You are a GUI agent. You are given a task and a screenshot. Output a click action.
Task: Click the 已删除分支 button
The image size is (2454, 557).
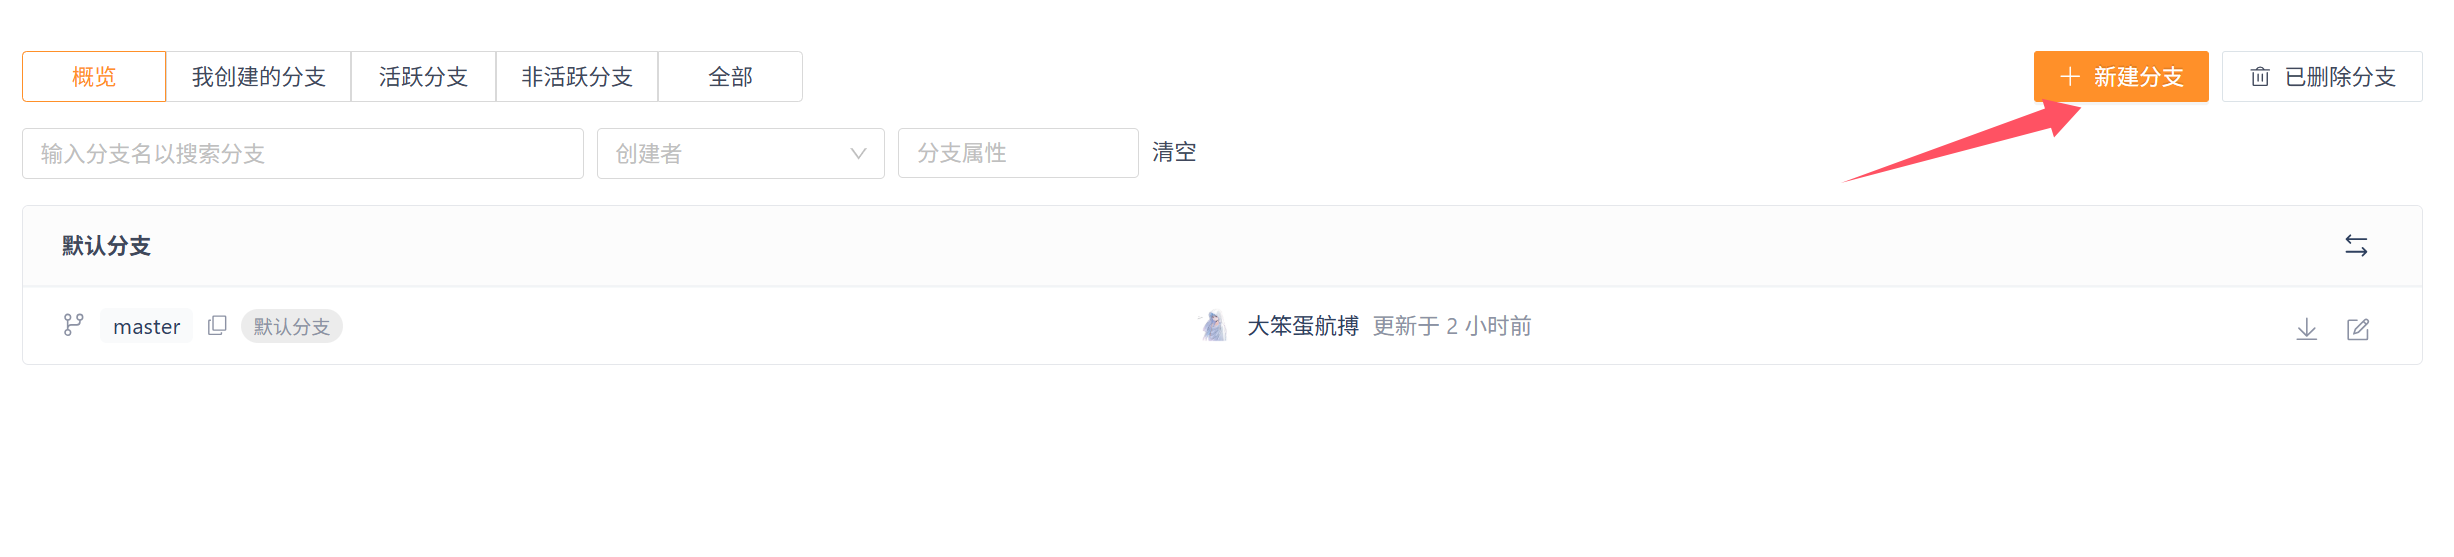(2322, 77)
